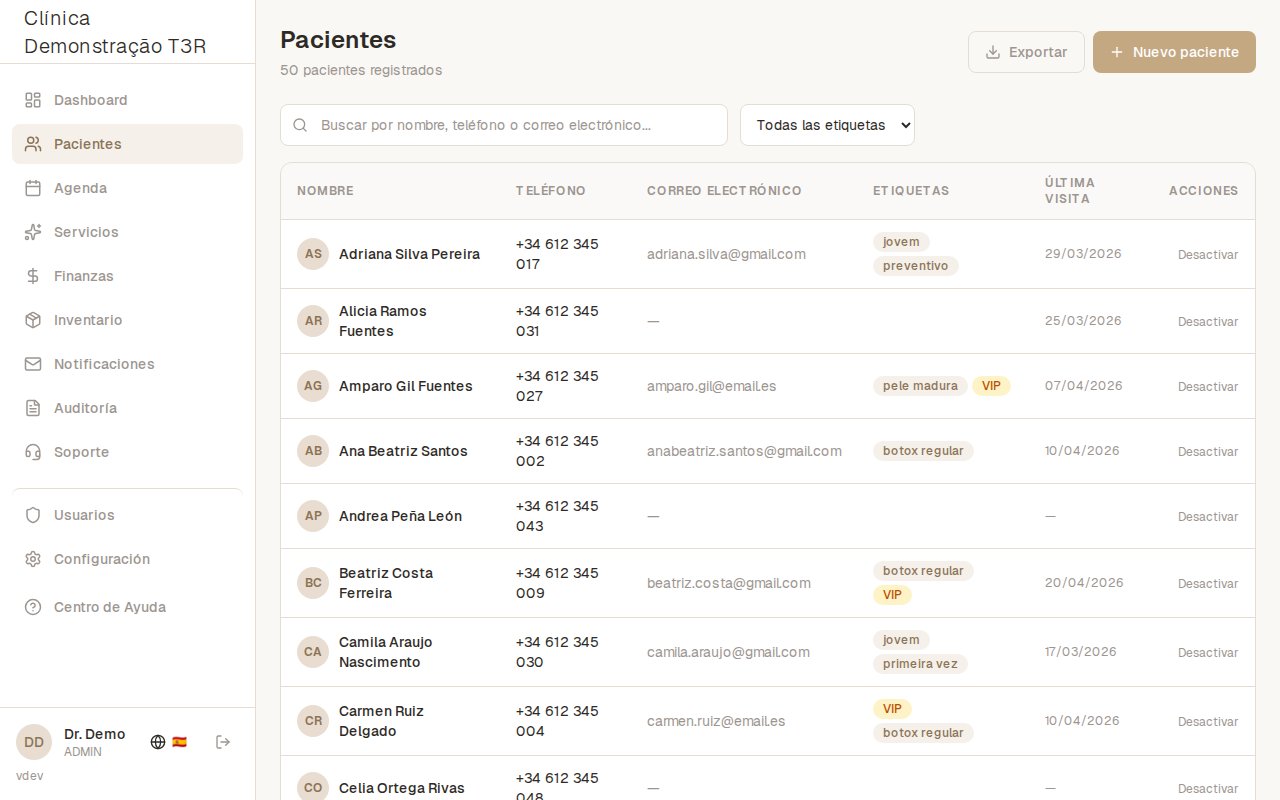
Task: Click the patient search field
Action: tap(504, 125)
